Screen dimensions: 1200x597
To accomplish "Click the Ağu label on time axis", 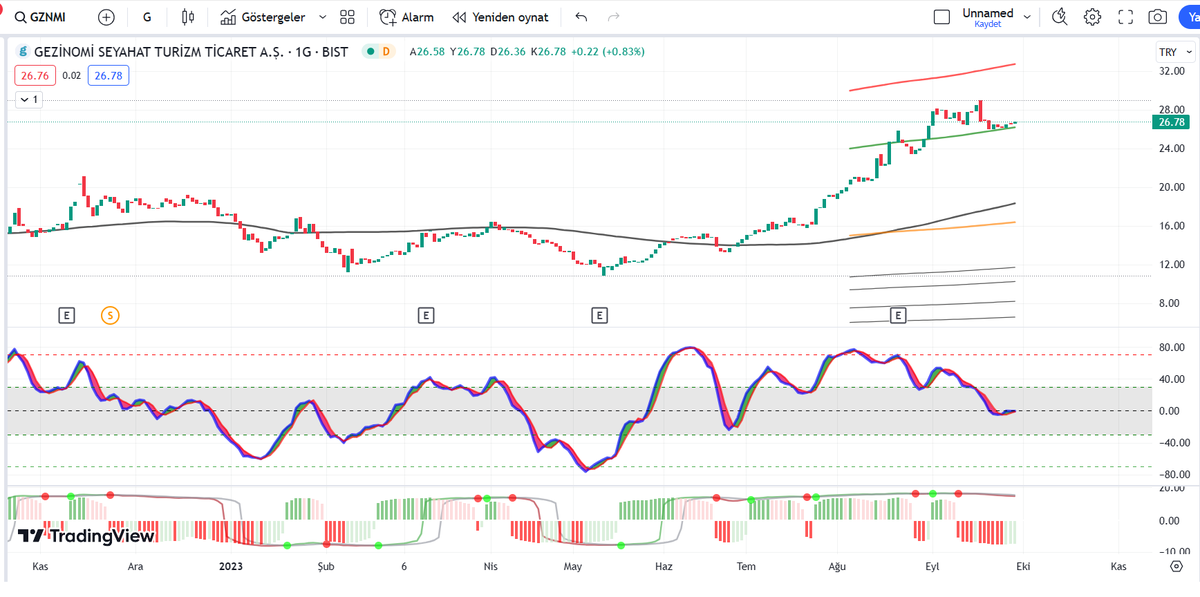I will 837,566.
